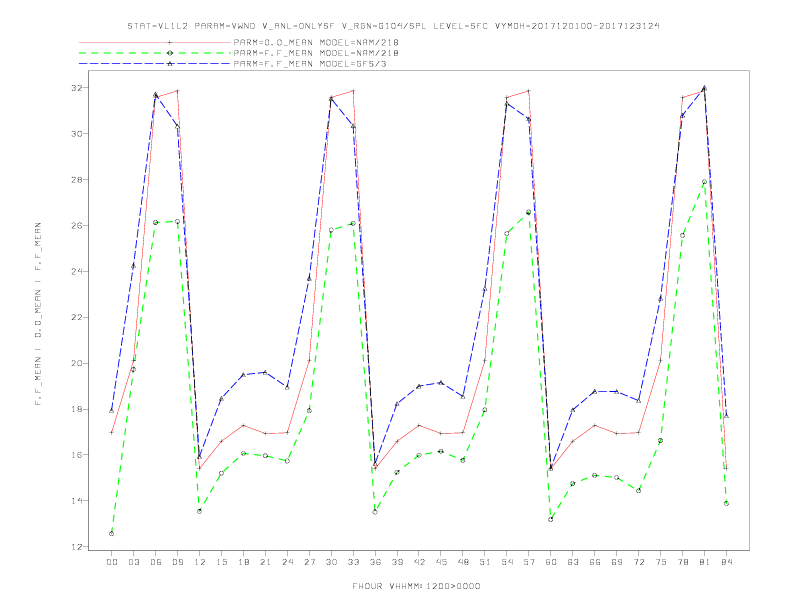Screen dimensions: 792x612
Task: Click x-axis forecast hour label 06
Action: pos(156,562)
